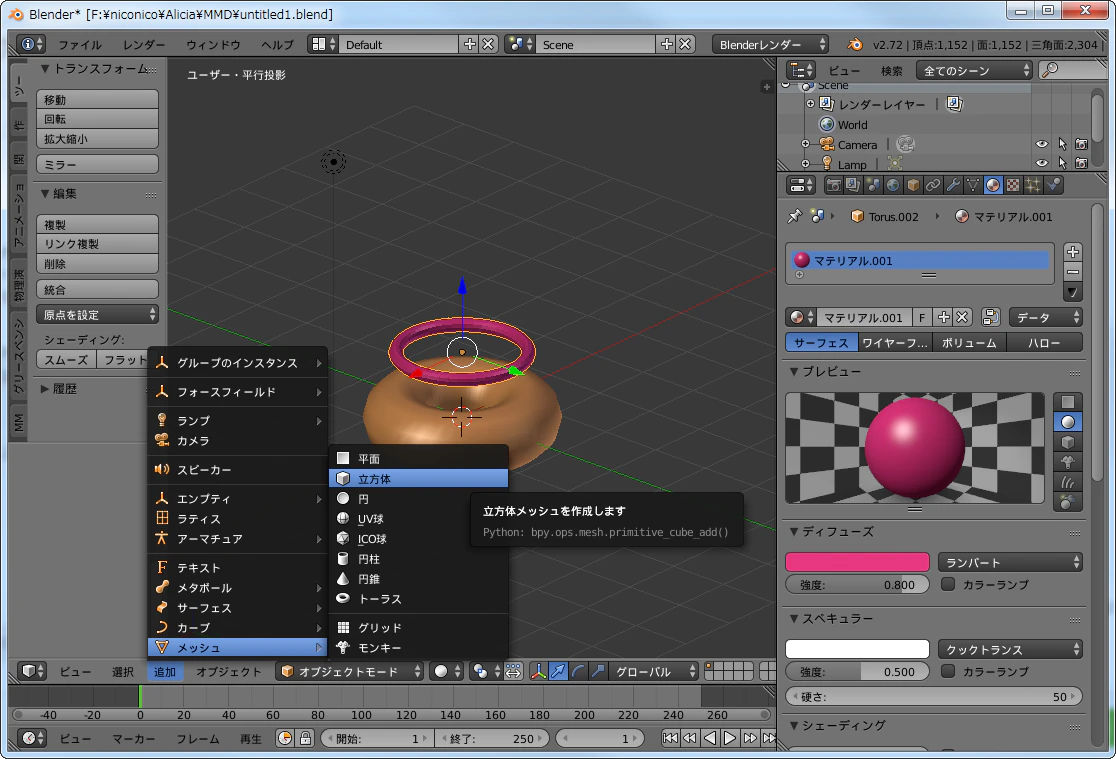Click the Blender info editor type icon
The width and height of the screenshot is (1116, 759).
click(x=31, y=44)
